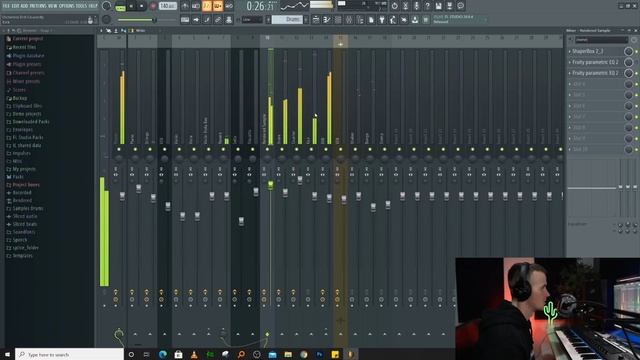Expand ShaperBox 2_3 effect slot arrow
Image resolution: width=640 pixels, height=360 pixels.
[x=570, y=51]
